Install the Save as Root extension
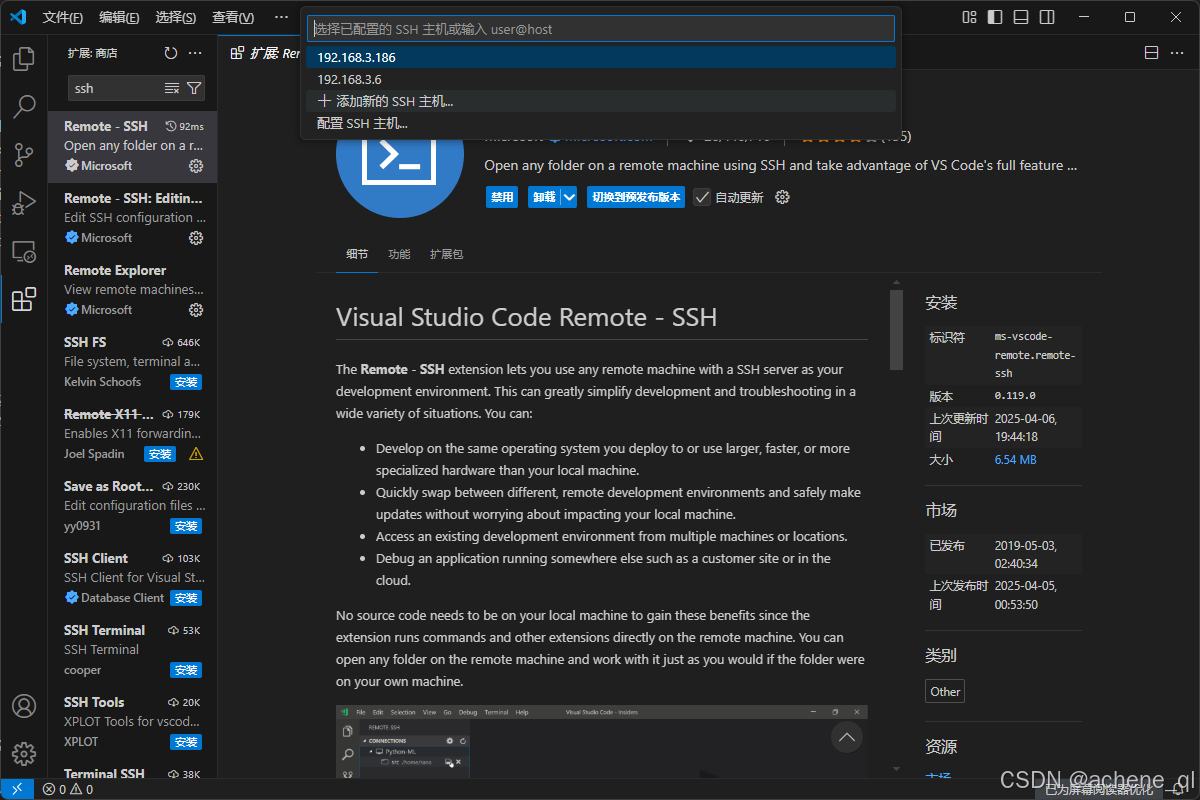Image resolution: width=1200 pixels, height=800 pixels. click(x=186, y=526)
